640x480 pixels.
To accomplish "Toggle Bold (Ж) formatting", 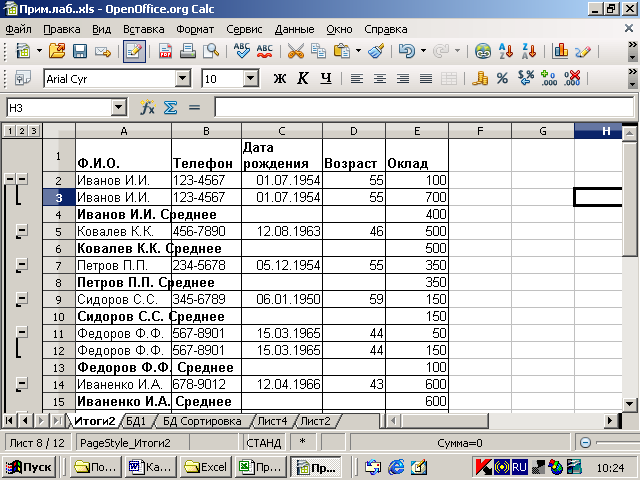I will click(280, 78).
